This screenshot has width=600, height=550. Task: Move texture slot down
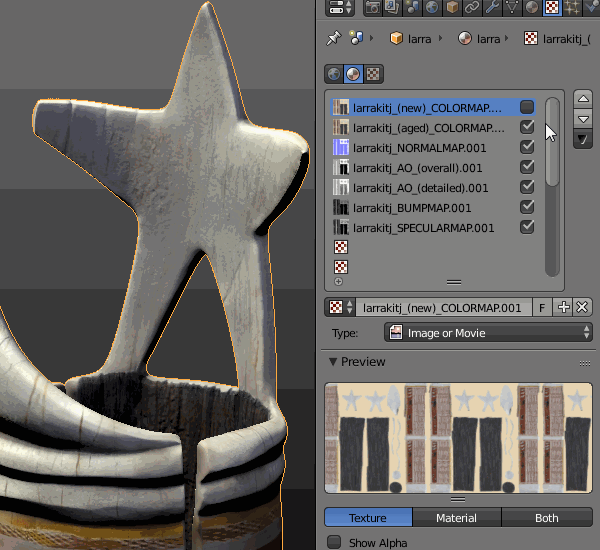click(583, 119)
